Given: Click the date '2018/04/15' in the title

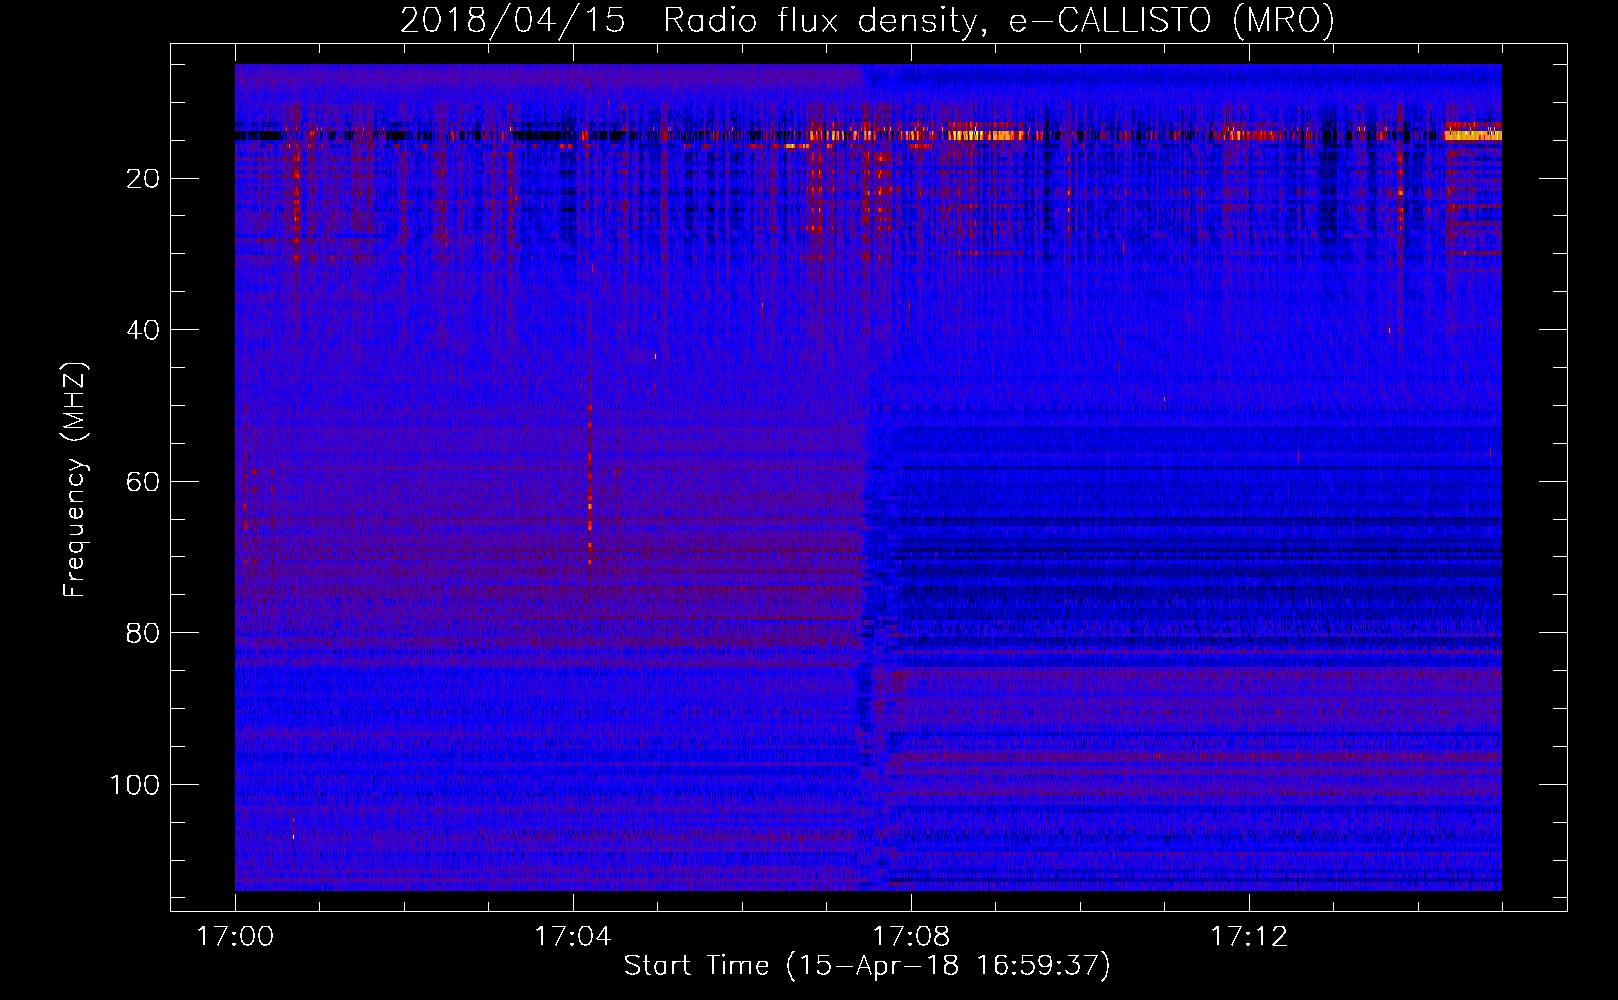Looking at the screenshot, I should point(513,20).
